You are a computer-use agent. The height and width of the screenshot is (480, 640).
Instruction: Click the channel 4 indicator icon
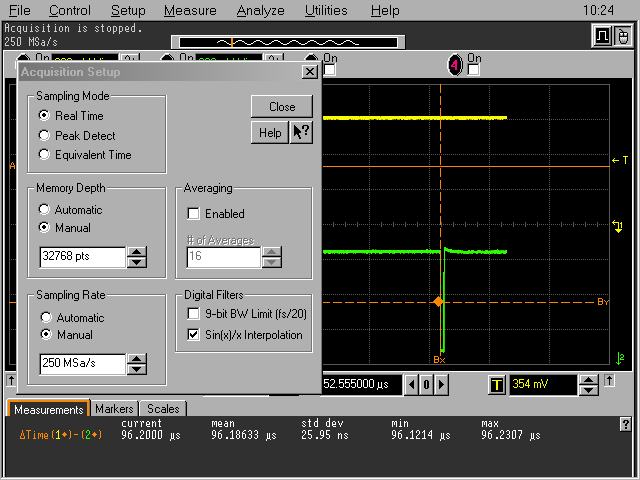point(456,65)
